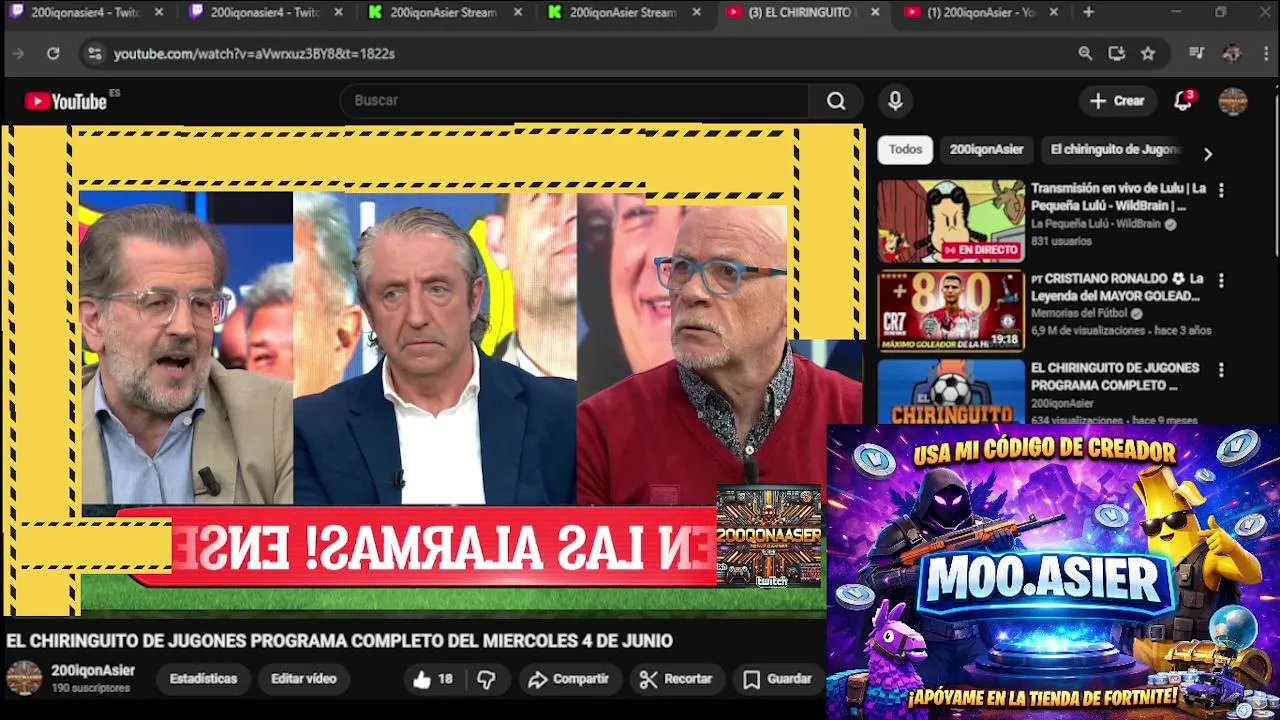View site information for youtube.com
Viewport: 1280px width, 720px height.
[94, 54]
